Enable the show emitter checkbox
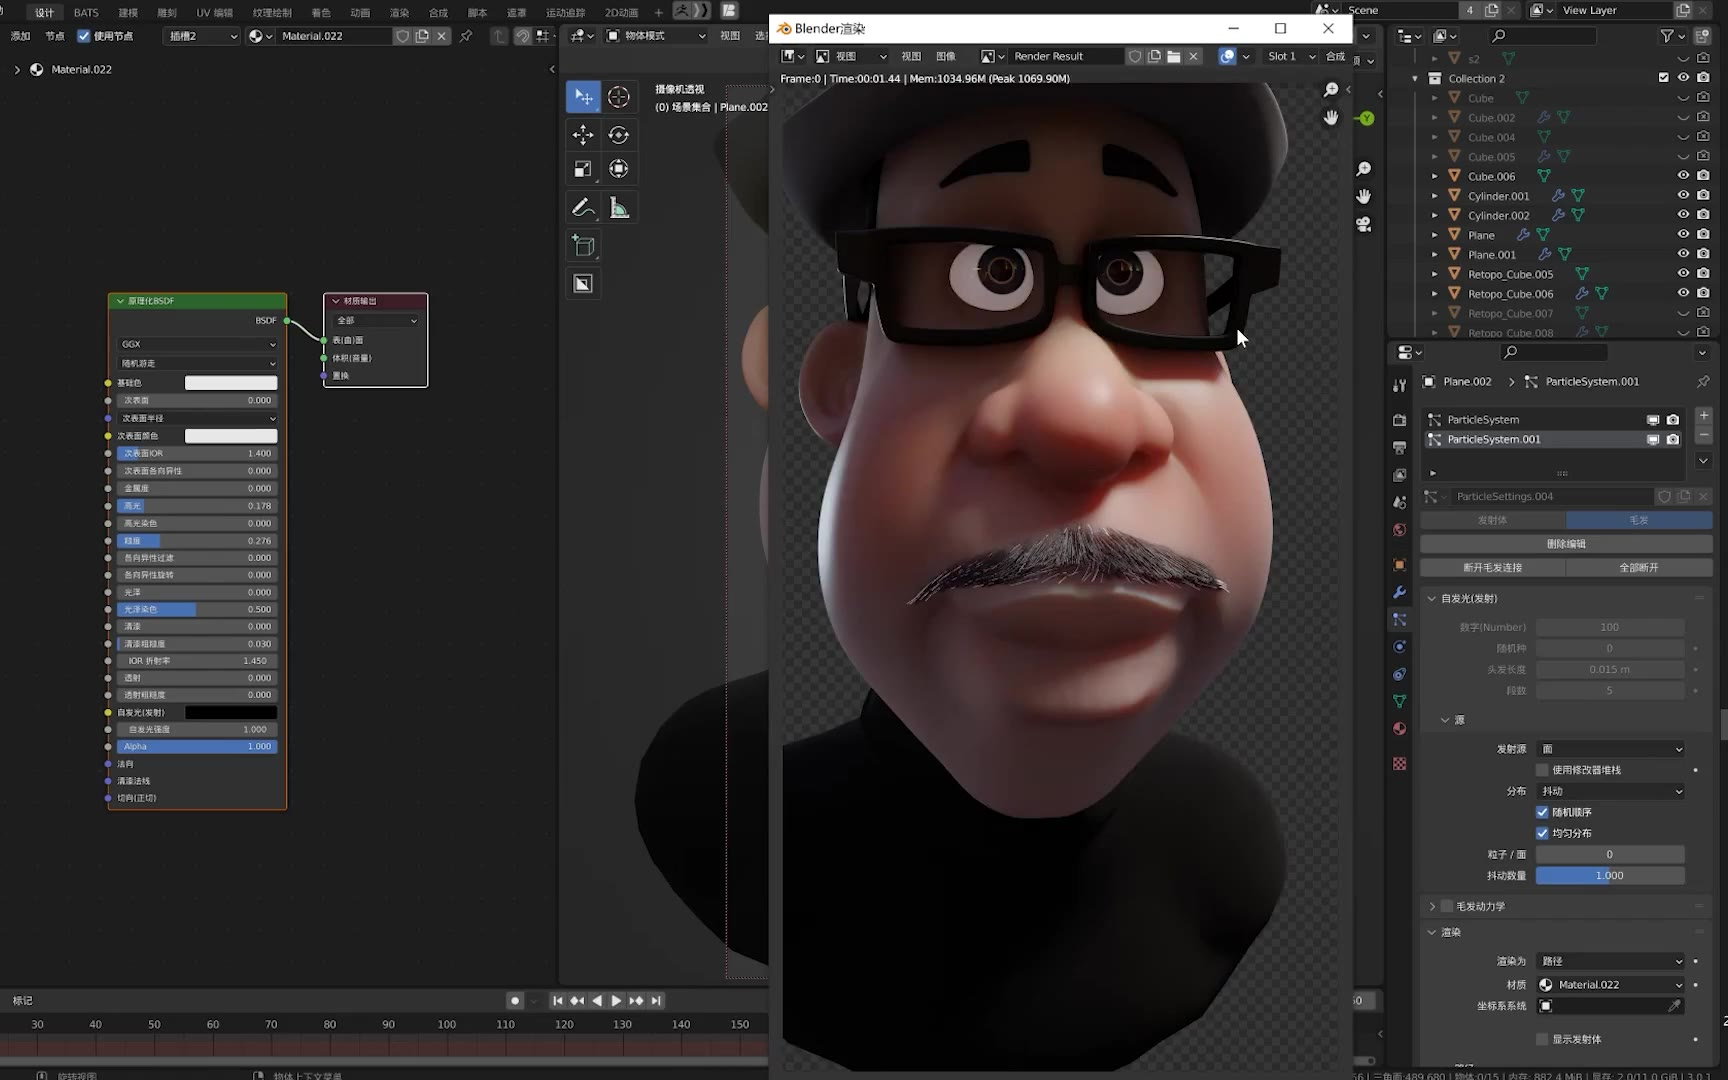This screenshot has height=1080, width=1728. click(x=1542, y=1039)
